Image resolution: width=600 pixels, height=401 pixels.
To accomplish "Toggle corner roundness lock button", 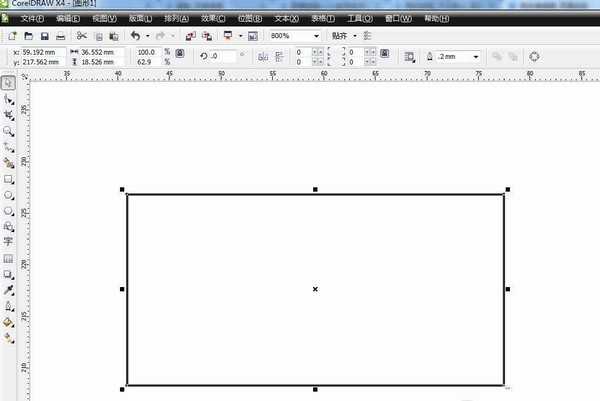I will coord(385,53).
